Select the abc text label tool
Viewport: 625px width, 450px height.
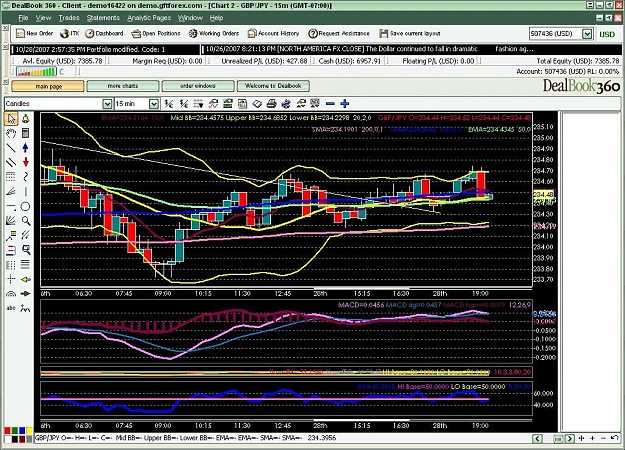click(11, 308)
